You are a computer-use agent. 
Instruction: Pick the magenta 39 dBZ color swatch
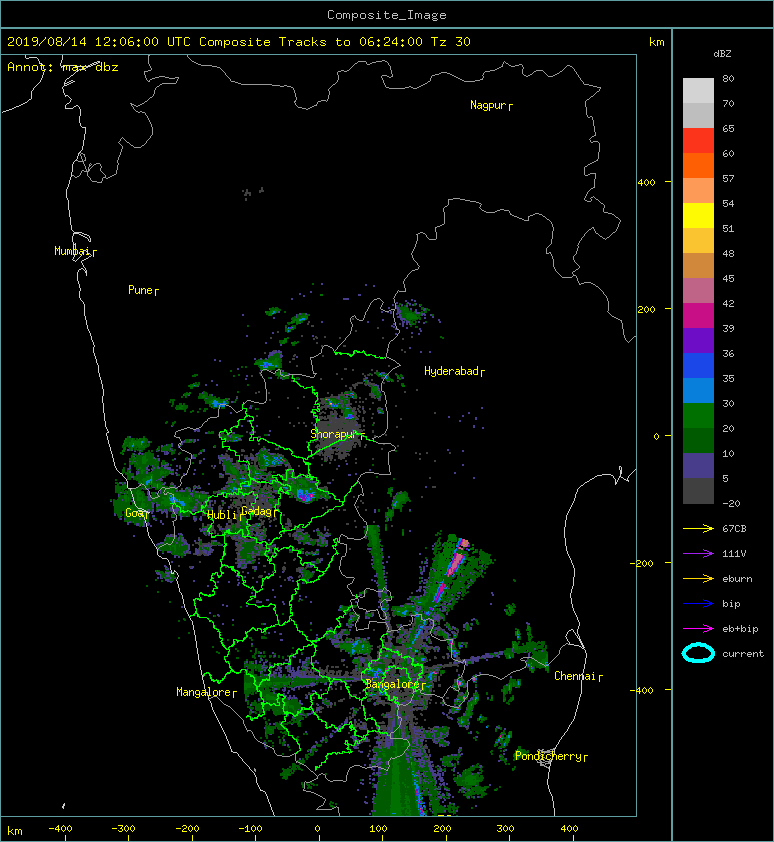(x=698, y=315)
